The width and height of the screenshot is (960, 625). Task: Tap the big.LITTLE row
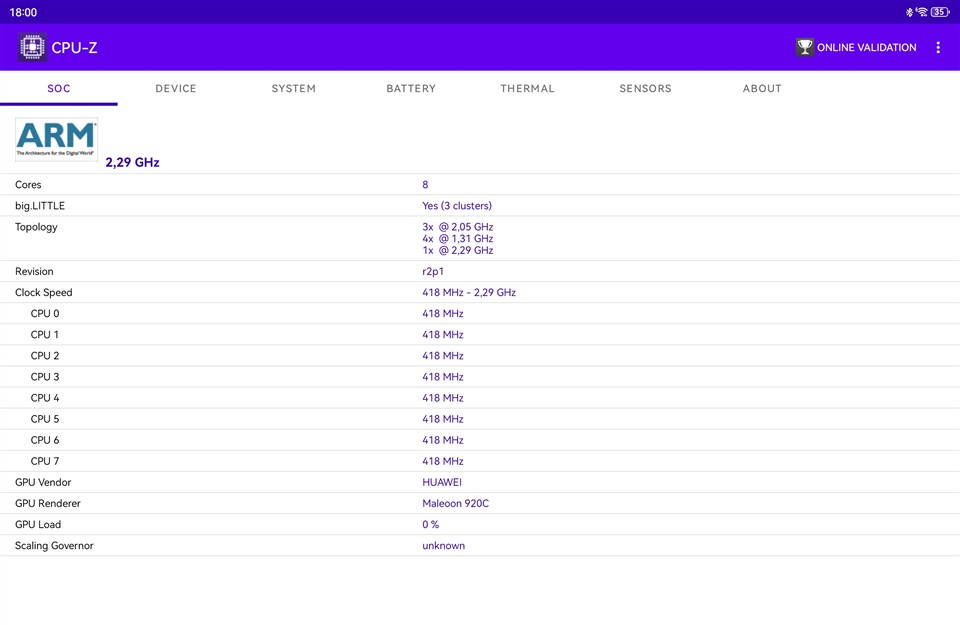(x=480, y=205)
